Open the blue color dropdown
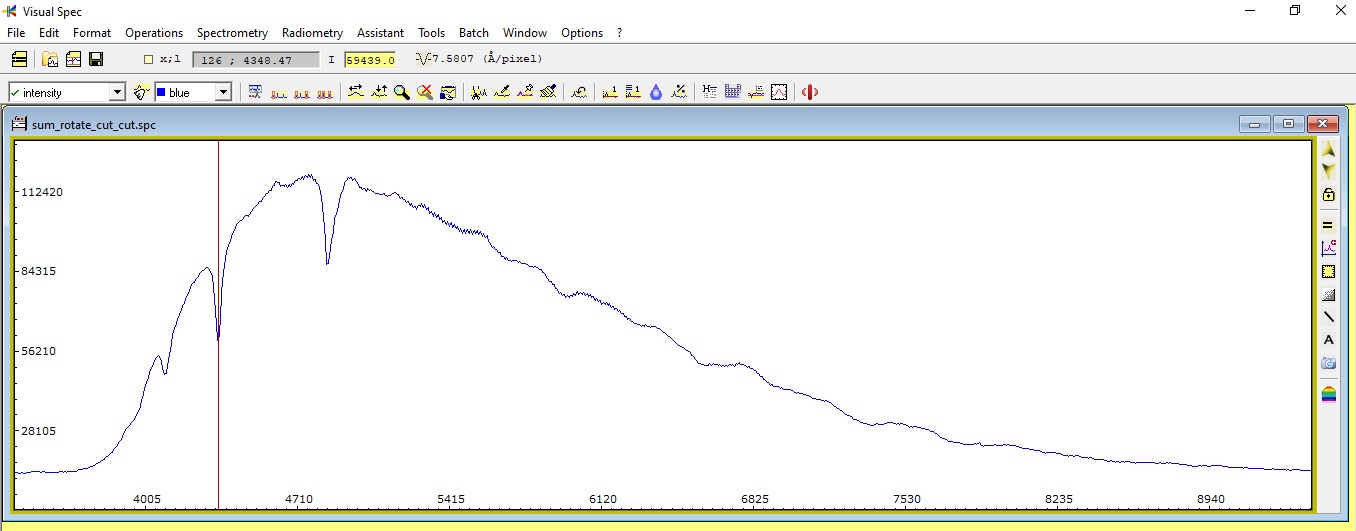 point(223,92)
